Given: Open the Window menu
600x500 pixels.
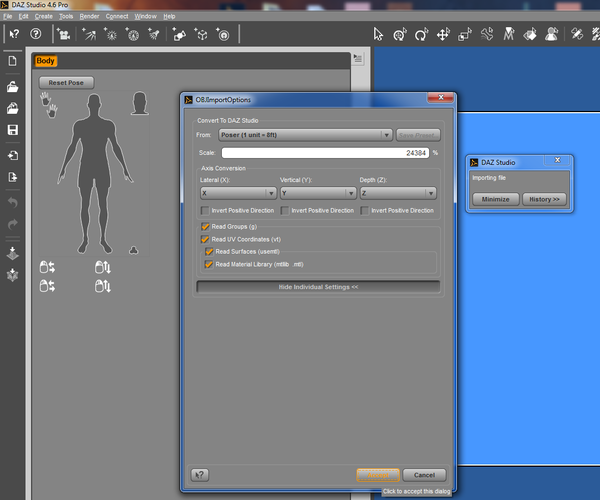Looking at the screenshot, I should click(x=145, y=16).
